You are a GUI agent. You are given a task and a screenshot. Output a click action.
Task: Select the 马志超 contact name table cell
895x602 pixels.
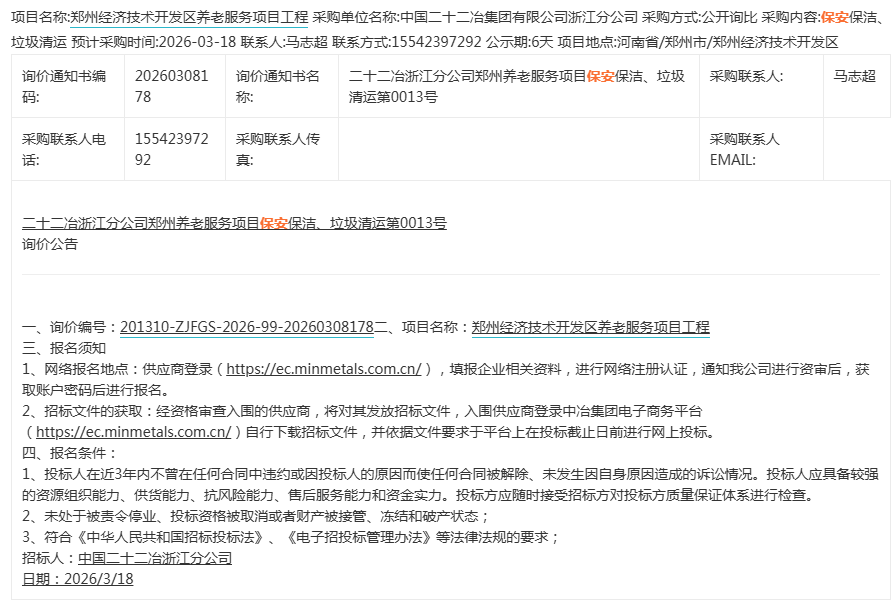tap(854, 77)
